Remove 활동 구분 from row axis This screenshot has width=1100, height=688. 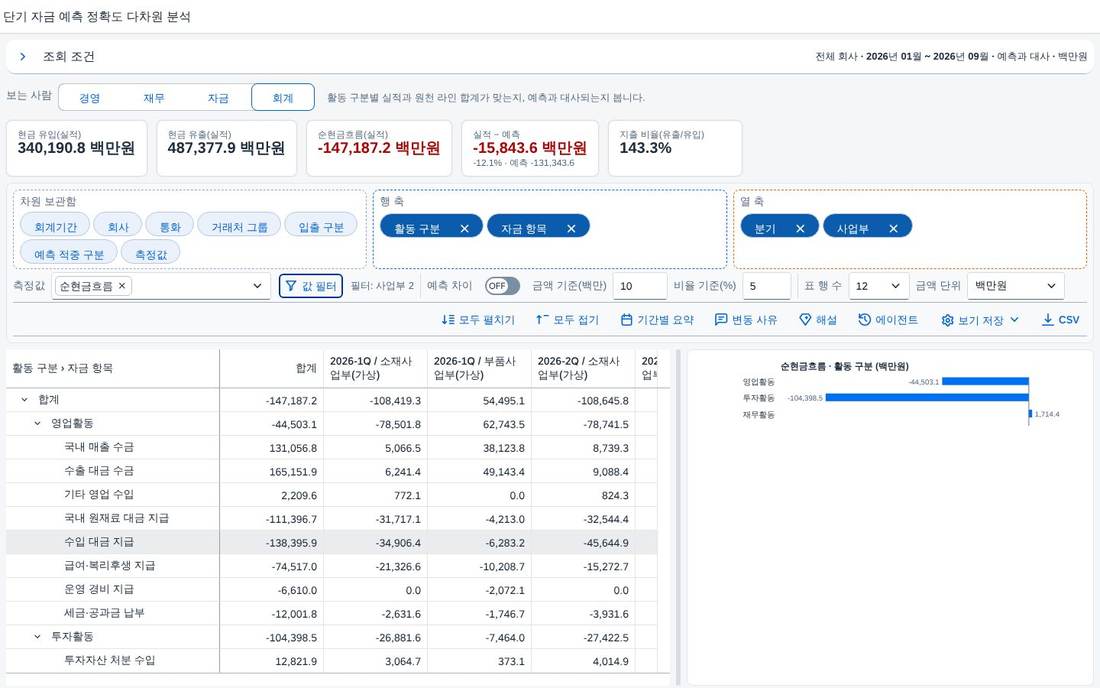click(x=464, y=229)
